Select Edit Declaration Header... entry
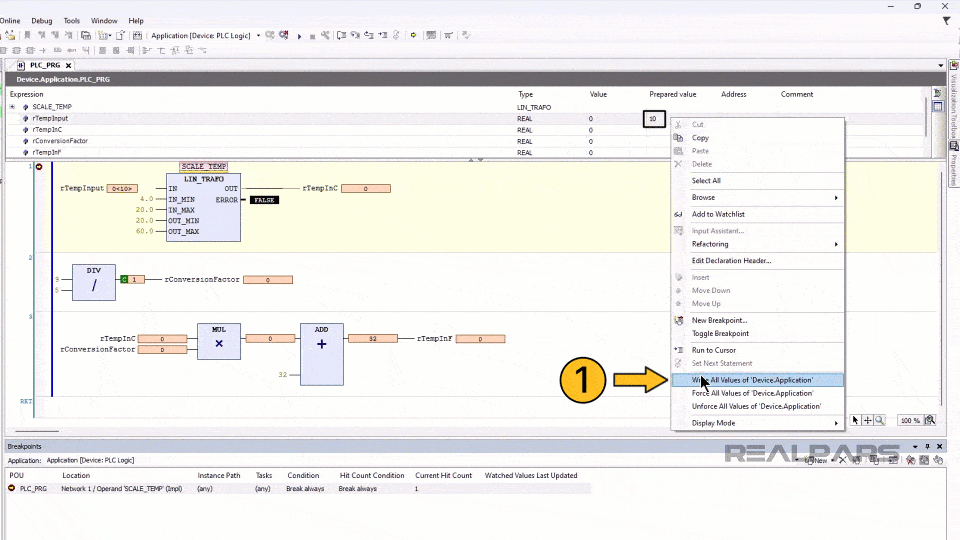The image size is (960, 540). (757, 261)
